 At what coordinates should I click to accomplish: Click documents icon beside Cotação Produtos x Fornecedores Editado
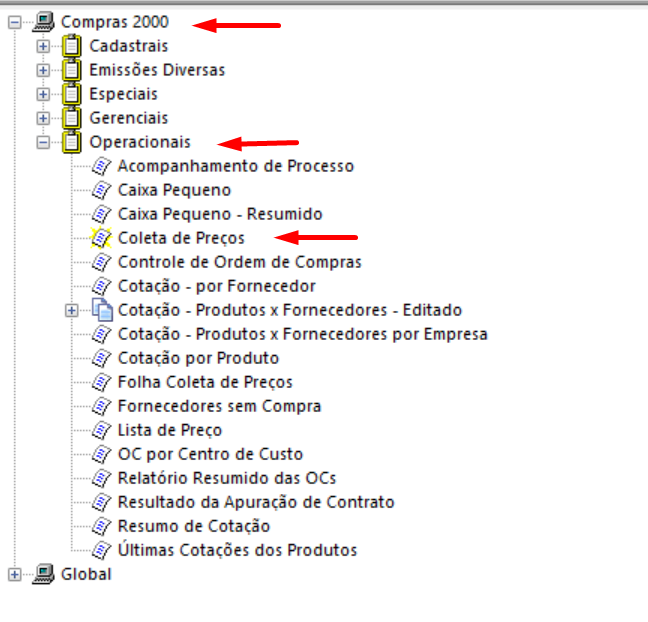(102, 310)
